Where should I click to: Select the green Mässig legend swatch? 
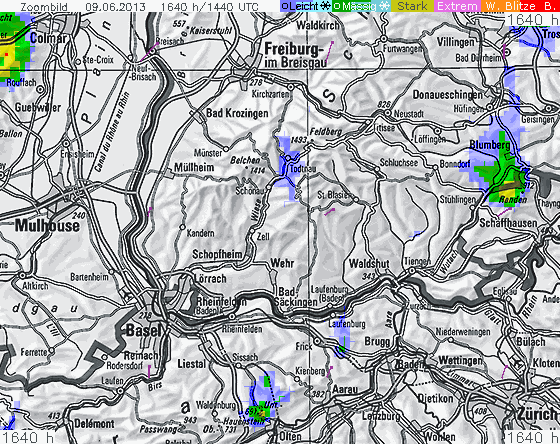(x=361, y=6)
